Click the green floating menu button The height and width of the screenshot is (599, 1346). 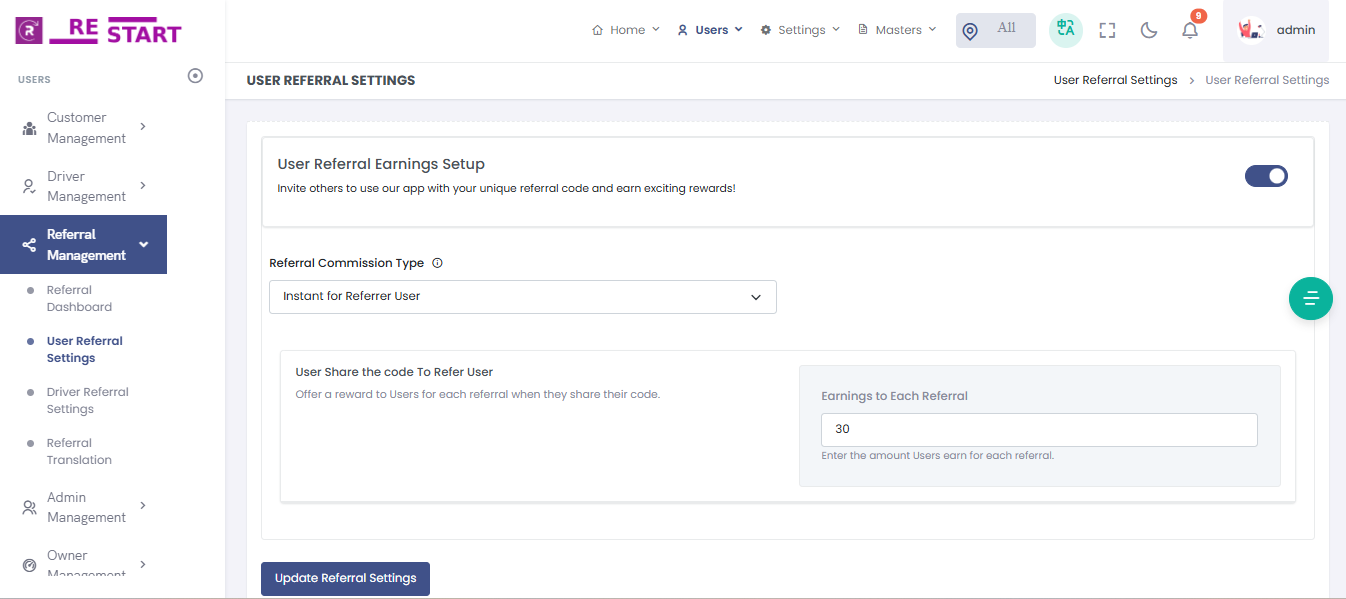point(1311,298)
